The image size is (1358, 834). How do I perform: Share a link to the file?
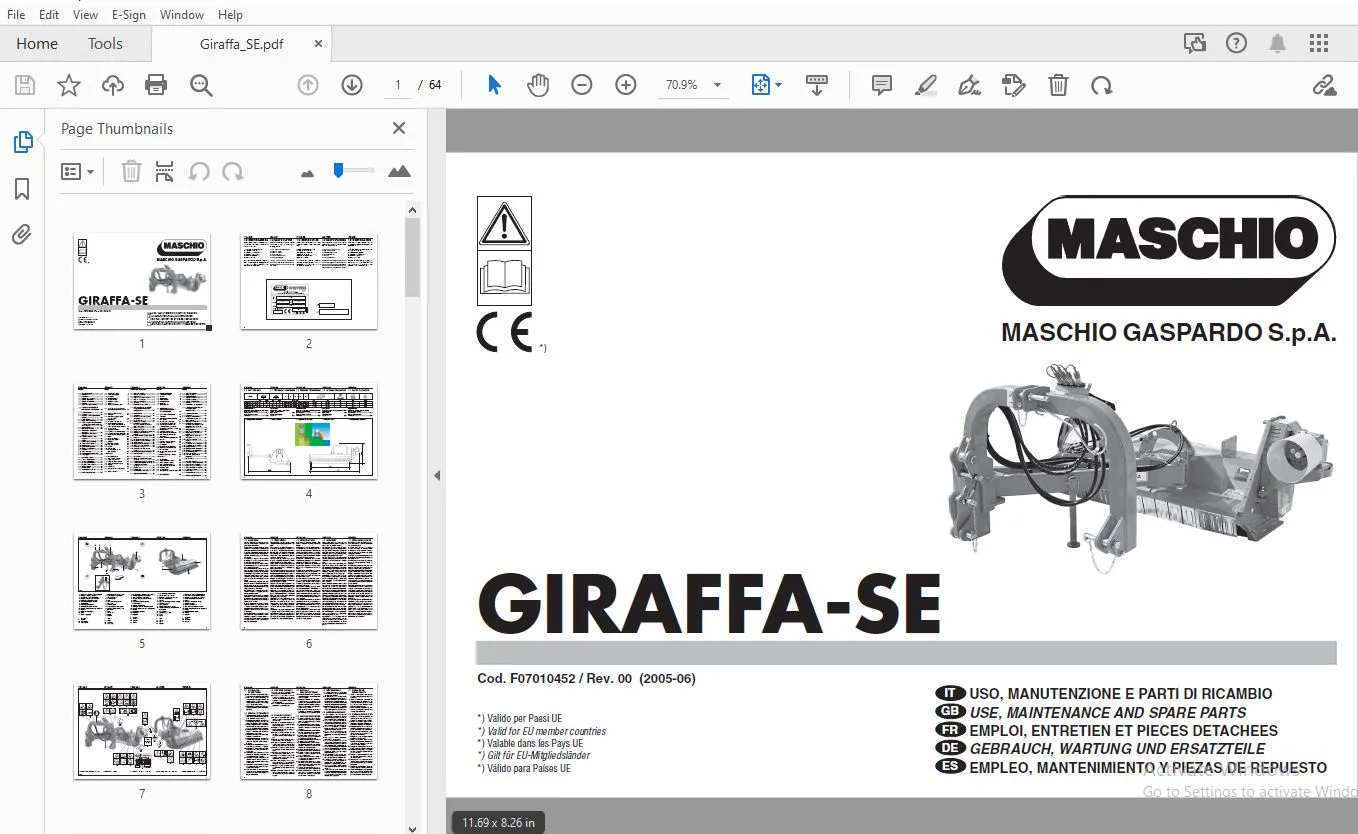coord(1325,86)
